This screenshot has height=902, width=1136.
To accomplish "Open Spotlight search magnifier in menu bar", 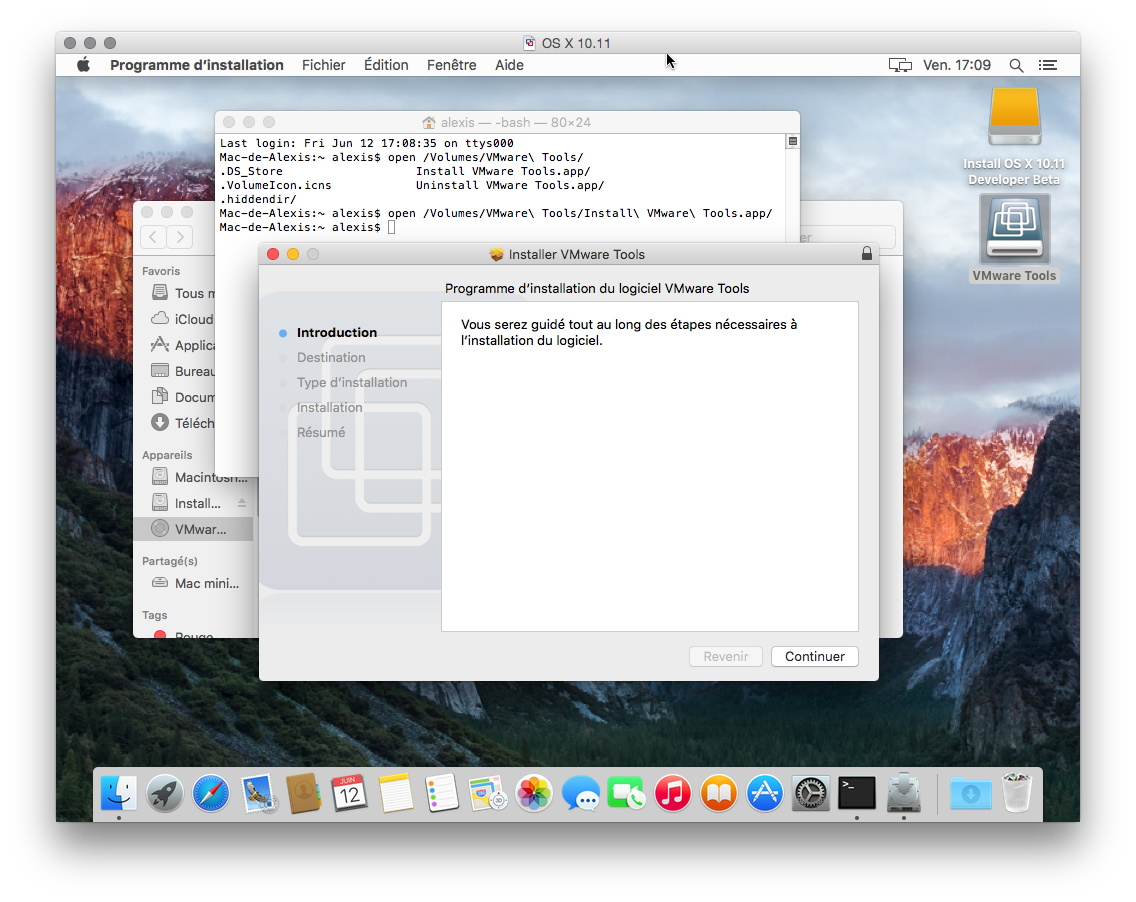I will [x=1016, y=65].
